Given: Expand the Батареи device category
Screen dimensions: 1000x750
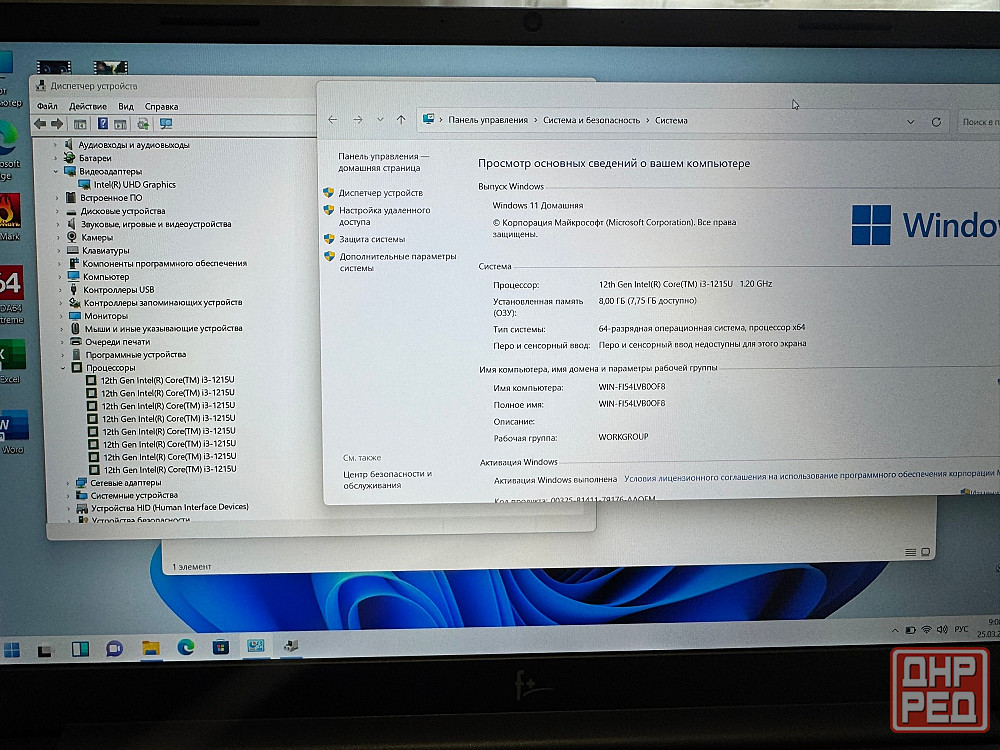Looking at the screenshot, I should coord(58,158).
